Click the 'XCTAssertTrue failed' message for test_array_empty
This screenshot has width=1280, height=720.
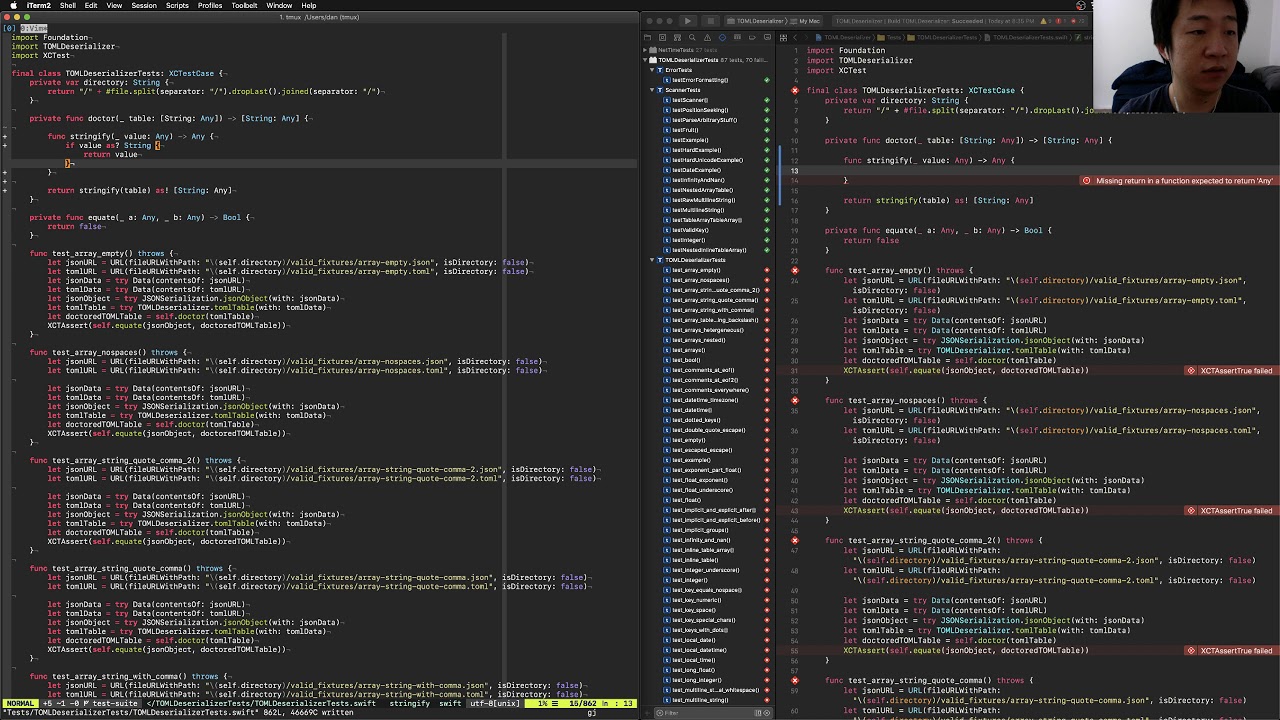(1230, 371)
